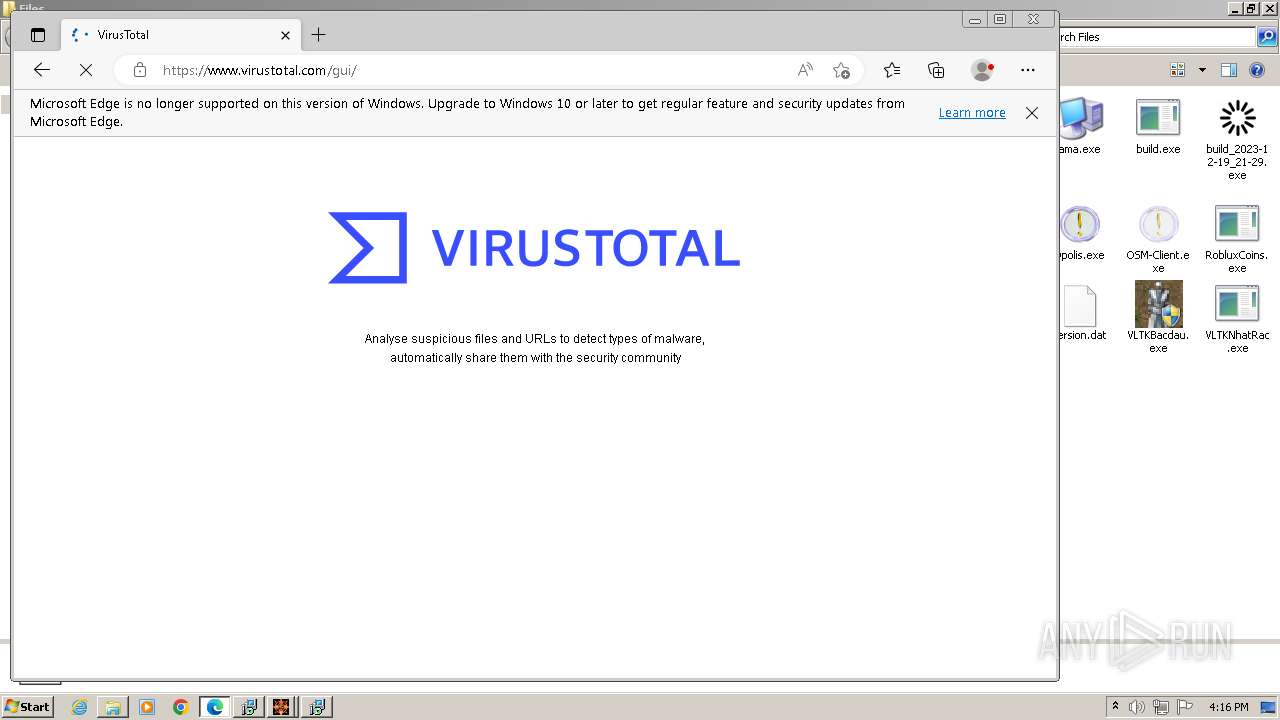The height and width of the screenshot is (720, 1280).
Task: Open the Windows Start menu
Action: click(28, 707)
